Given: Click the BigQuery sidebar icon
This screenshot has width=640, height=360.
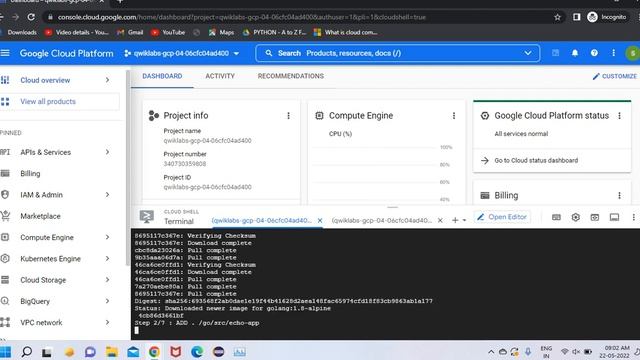Looking at the screenshot, I should click(5, 301).
